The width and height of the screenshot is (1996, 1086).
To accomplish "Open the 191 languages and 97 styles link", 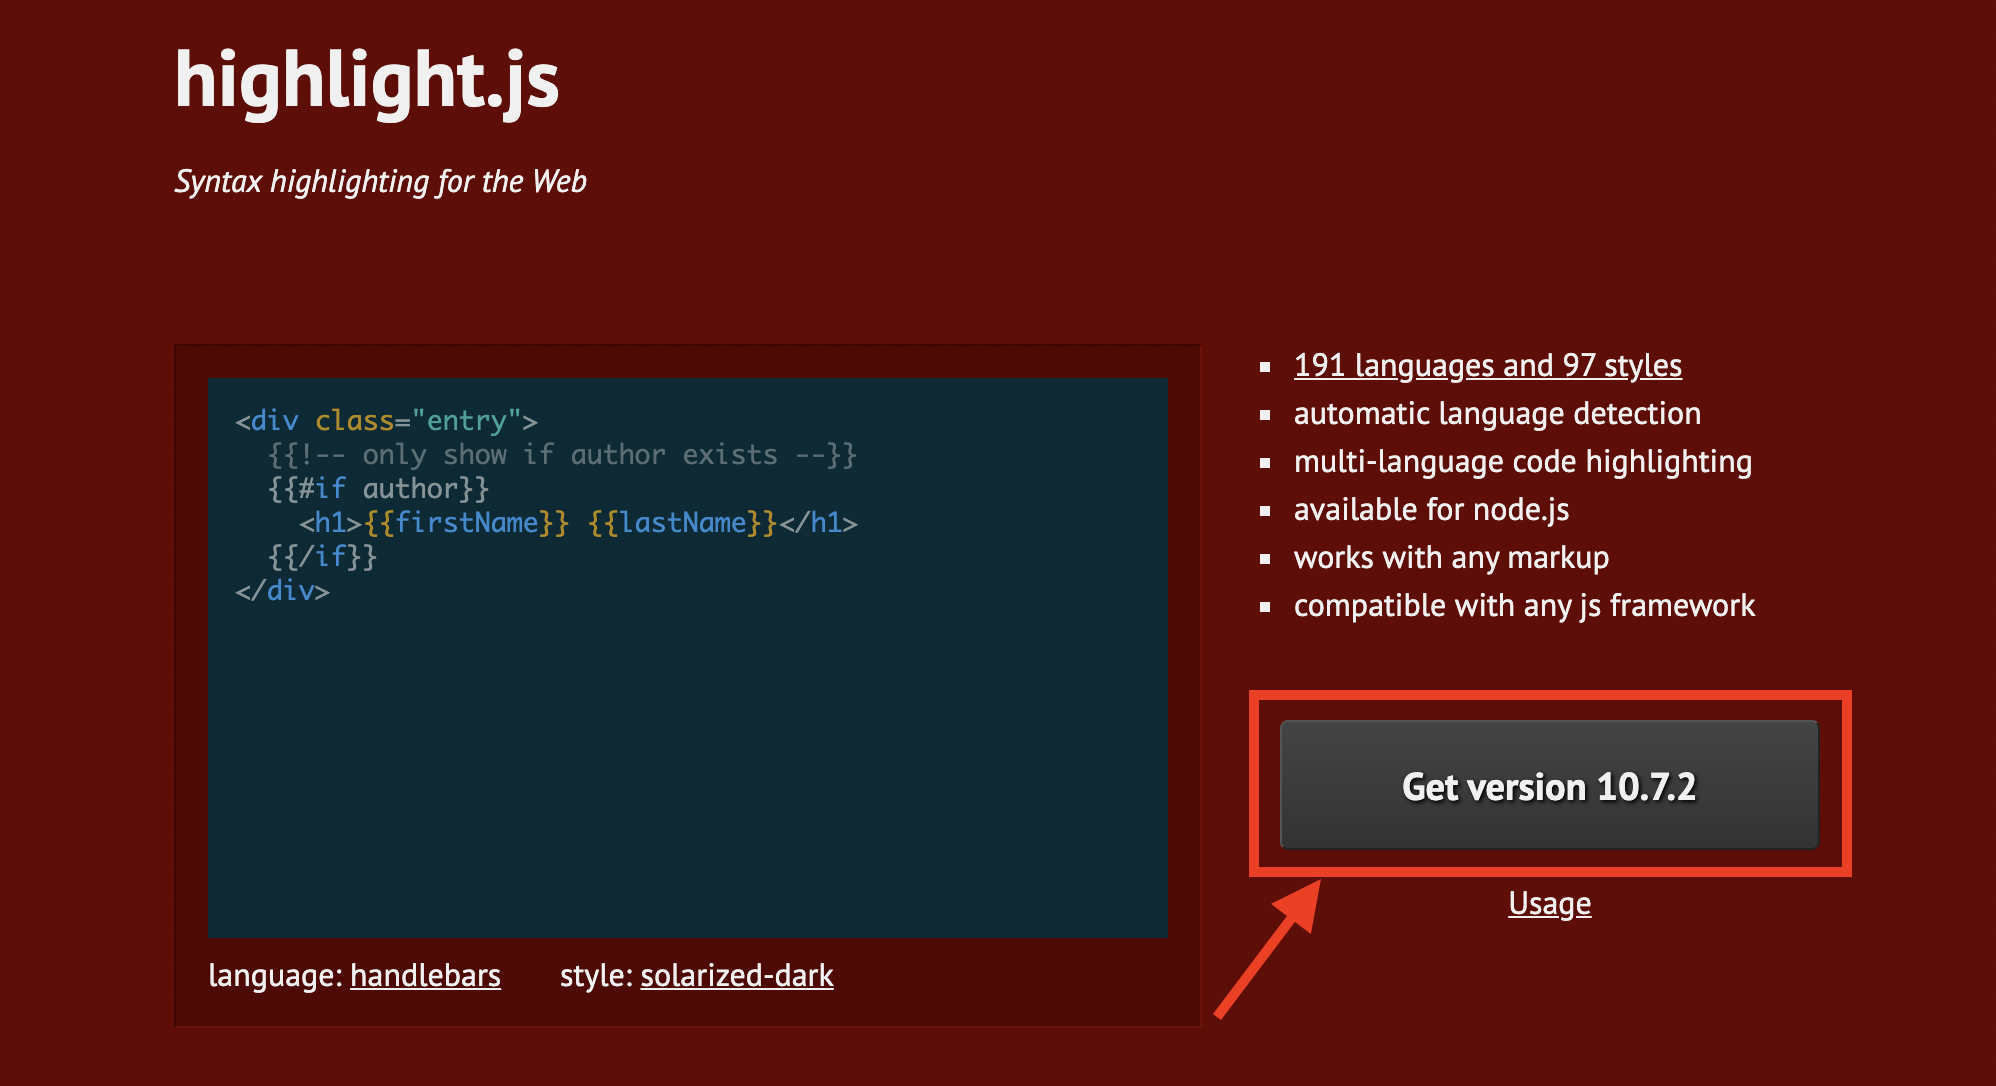I will (1487, 365).
